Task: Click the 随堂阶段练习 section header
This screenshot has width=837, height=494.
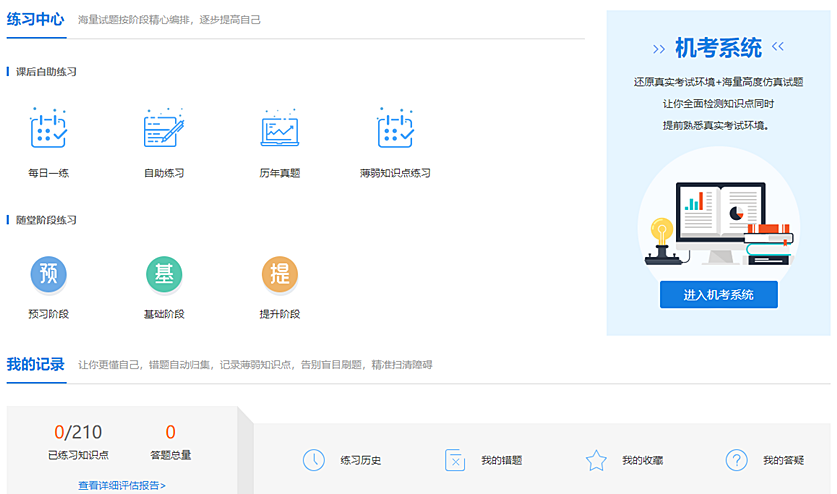Action: (x=46, y=220)
